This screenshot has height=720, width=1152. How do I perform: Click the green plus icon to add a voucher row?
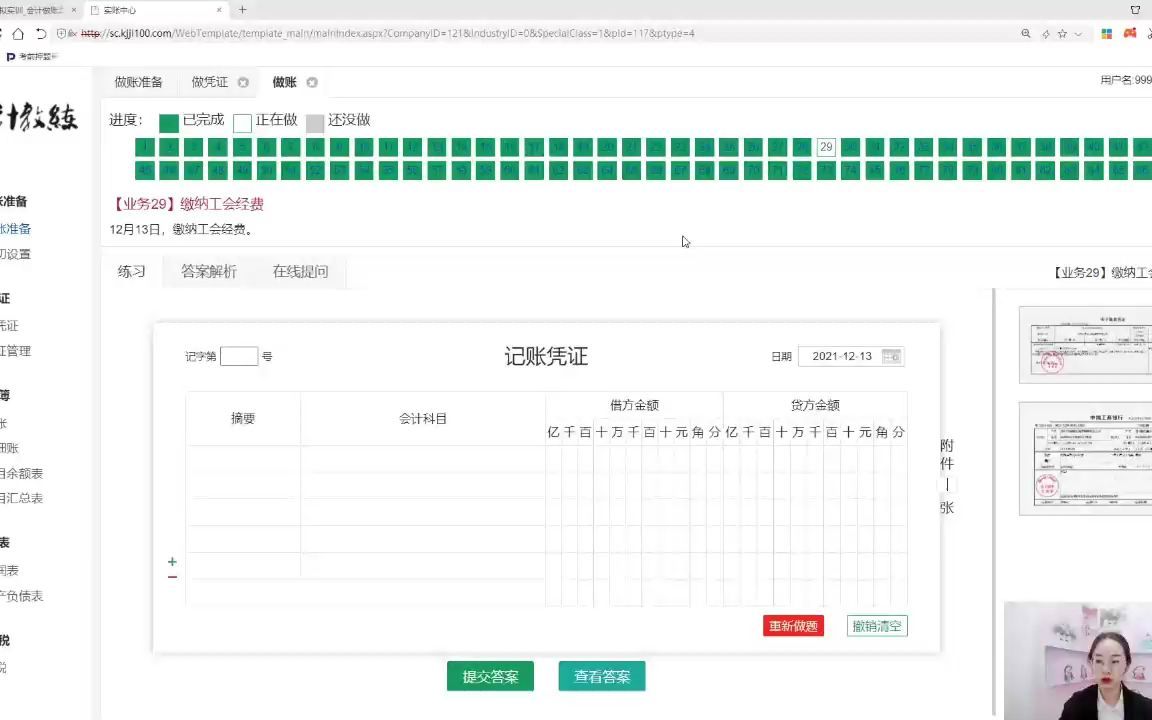[171, 562]
